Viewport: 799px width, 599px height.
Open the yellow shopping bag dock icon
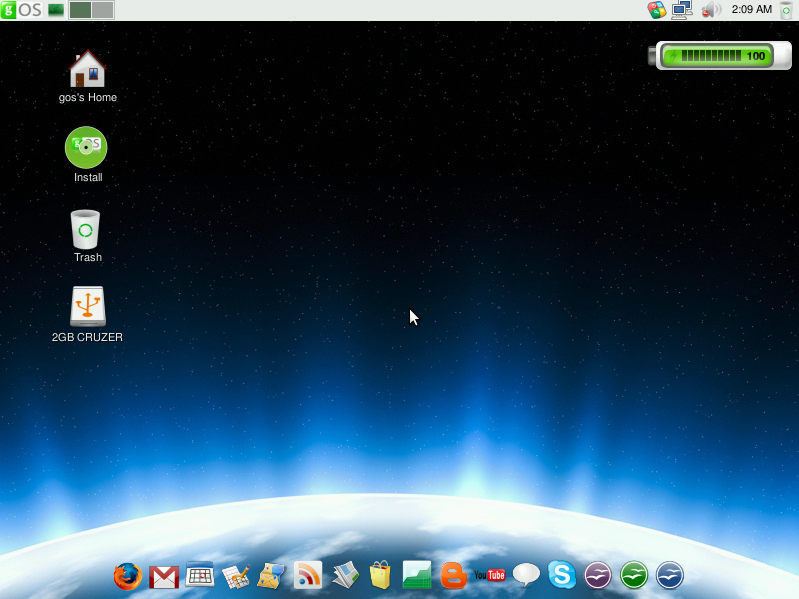pos(380,575)
